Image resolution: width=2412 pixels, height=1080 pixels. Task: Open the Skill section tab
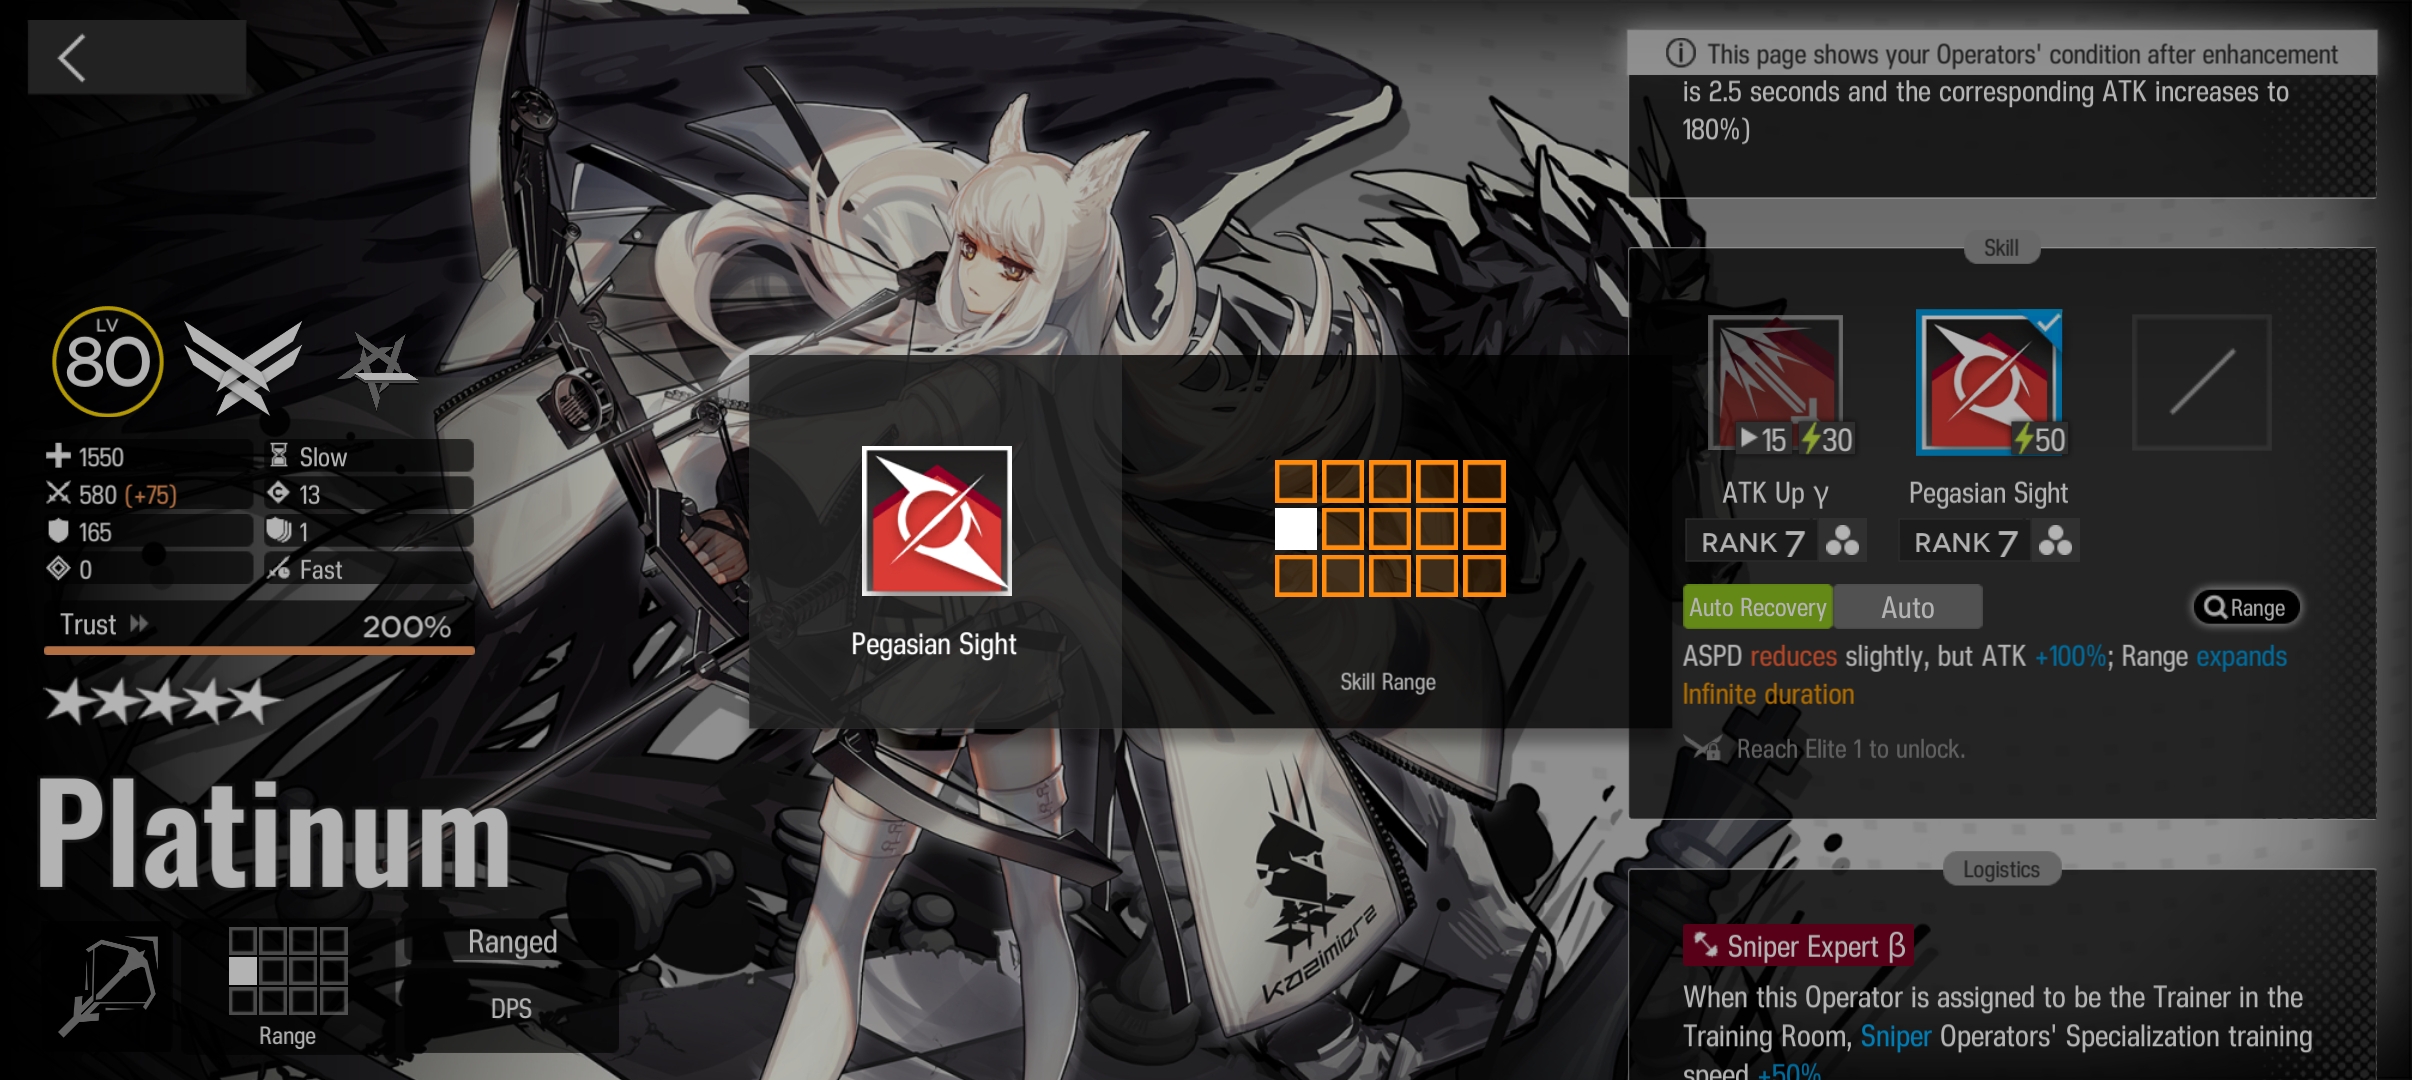click(x=2000, y=248)
